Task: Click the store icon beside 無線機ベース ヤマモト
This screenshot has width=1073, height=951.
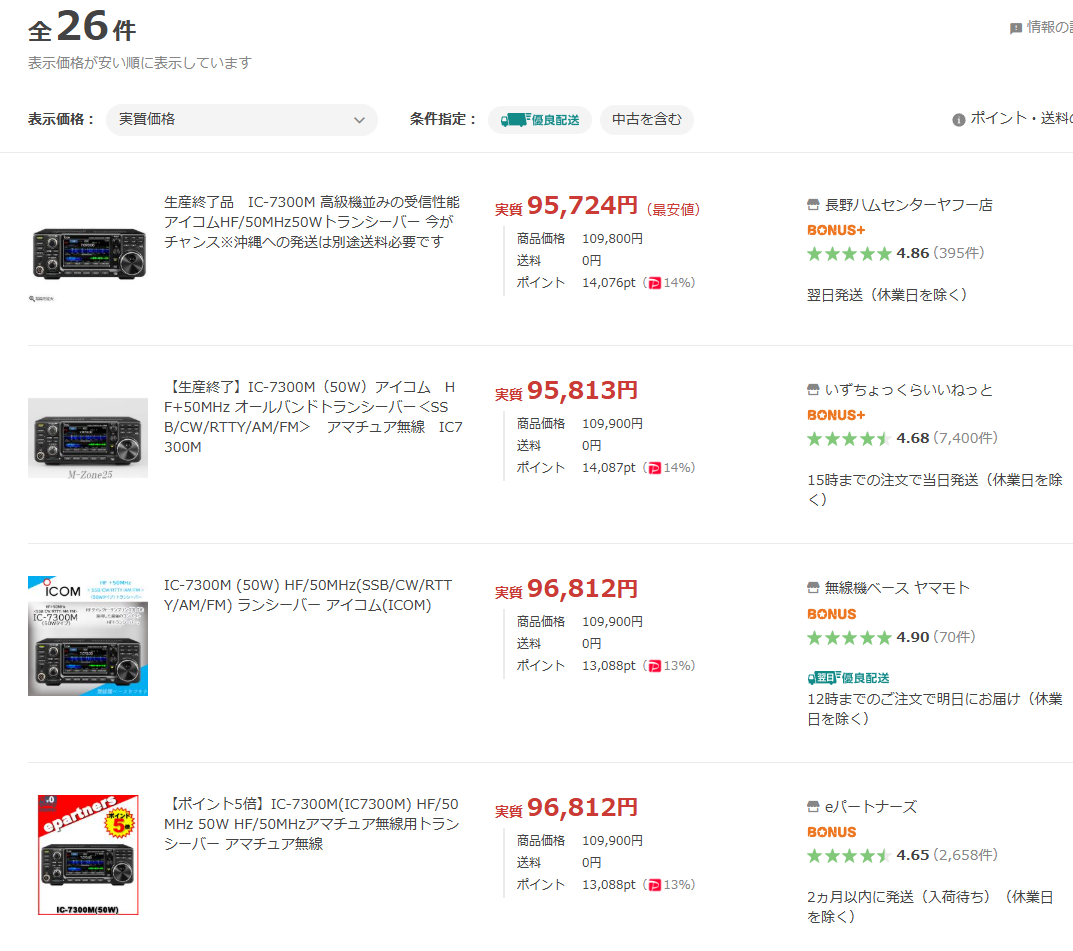Action: [x=813, y=588]
